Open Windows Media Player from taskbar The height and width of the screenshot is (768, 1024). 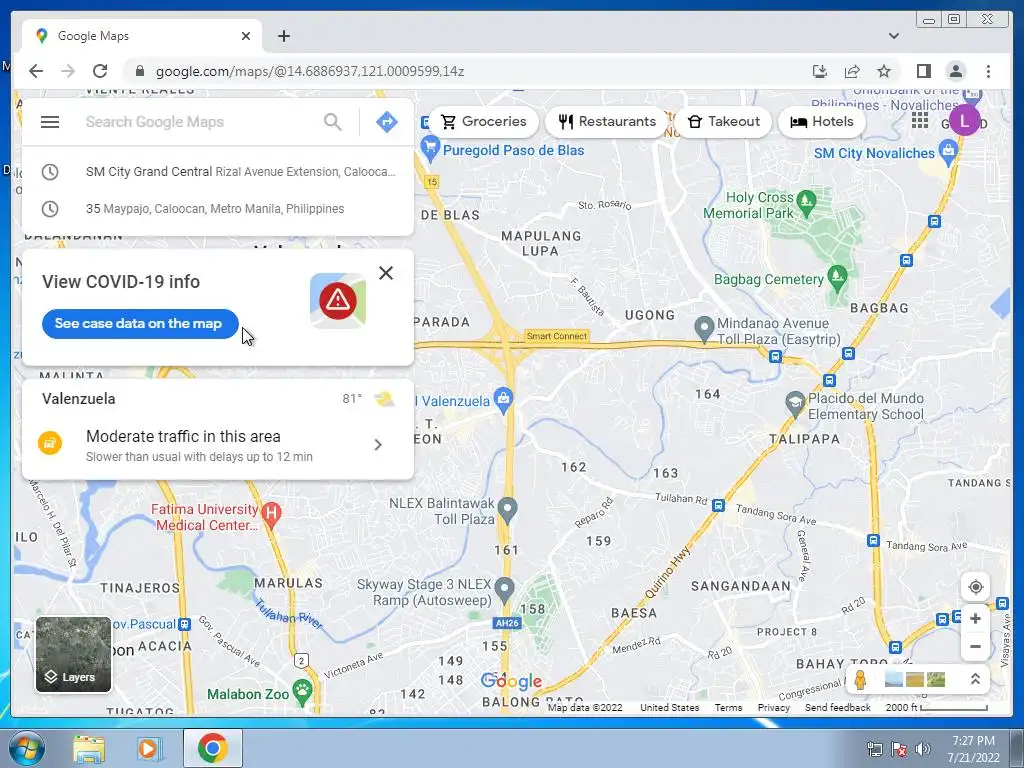click(149, 749)
